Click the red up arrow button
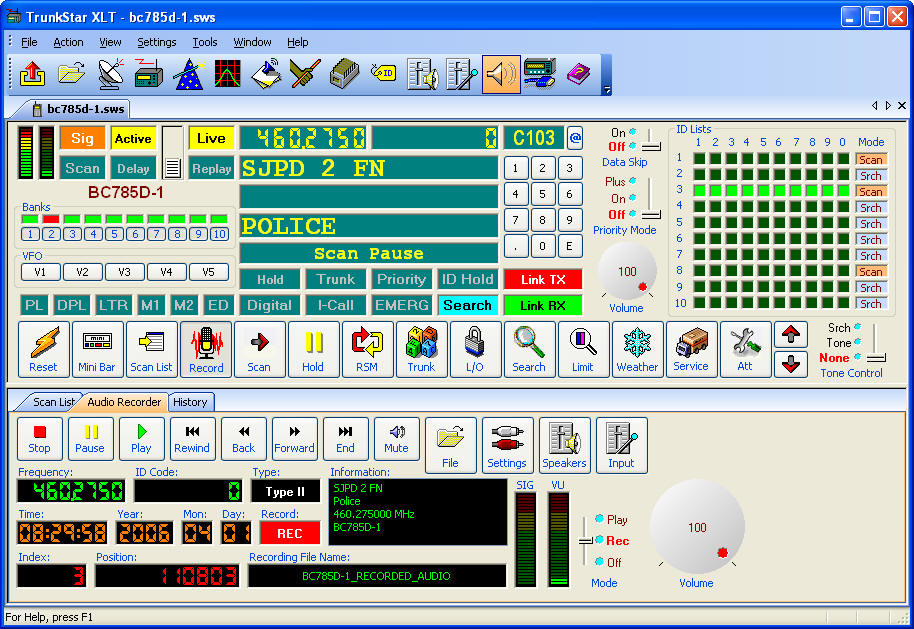Image resolution: width=914 pixels, height=629 pixels. [x=791, y=335]
